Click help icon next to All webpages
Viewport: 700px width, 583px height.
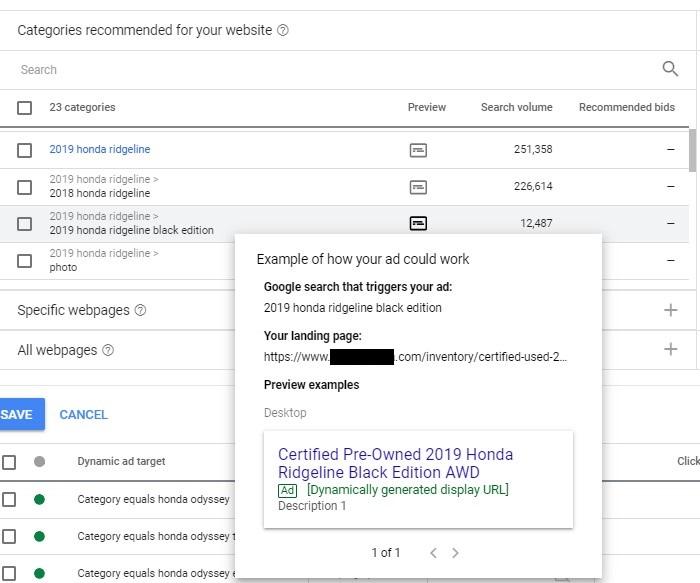point(108,350)
